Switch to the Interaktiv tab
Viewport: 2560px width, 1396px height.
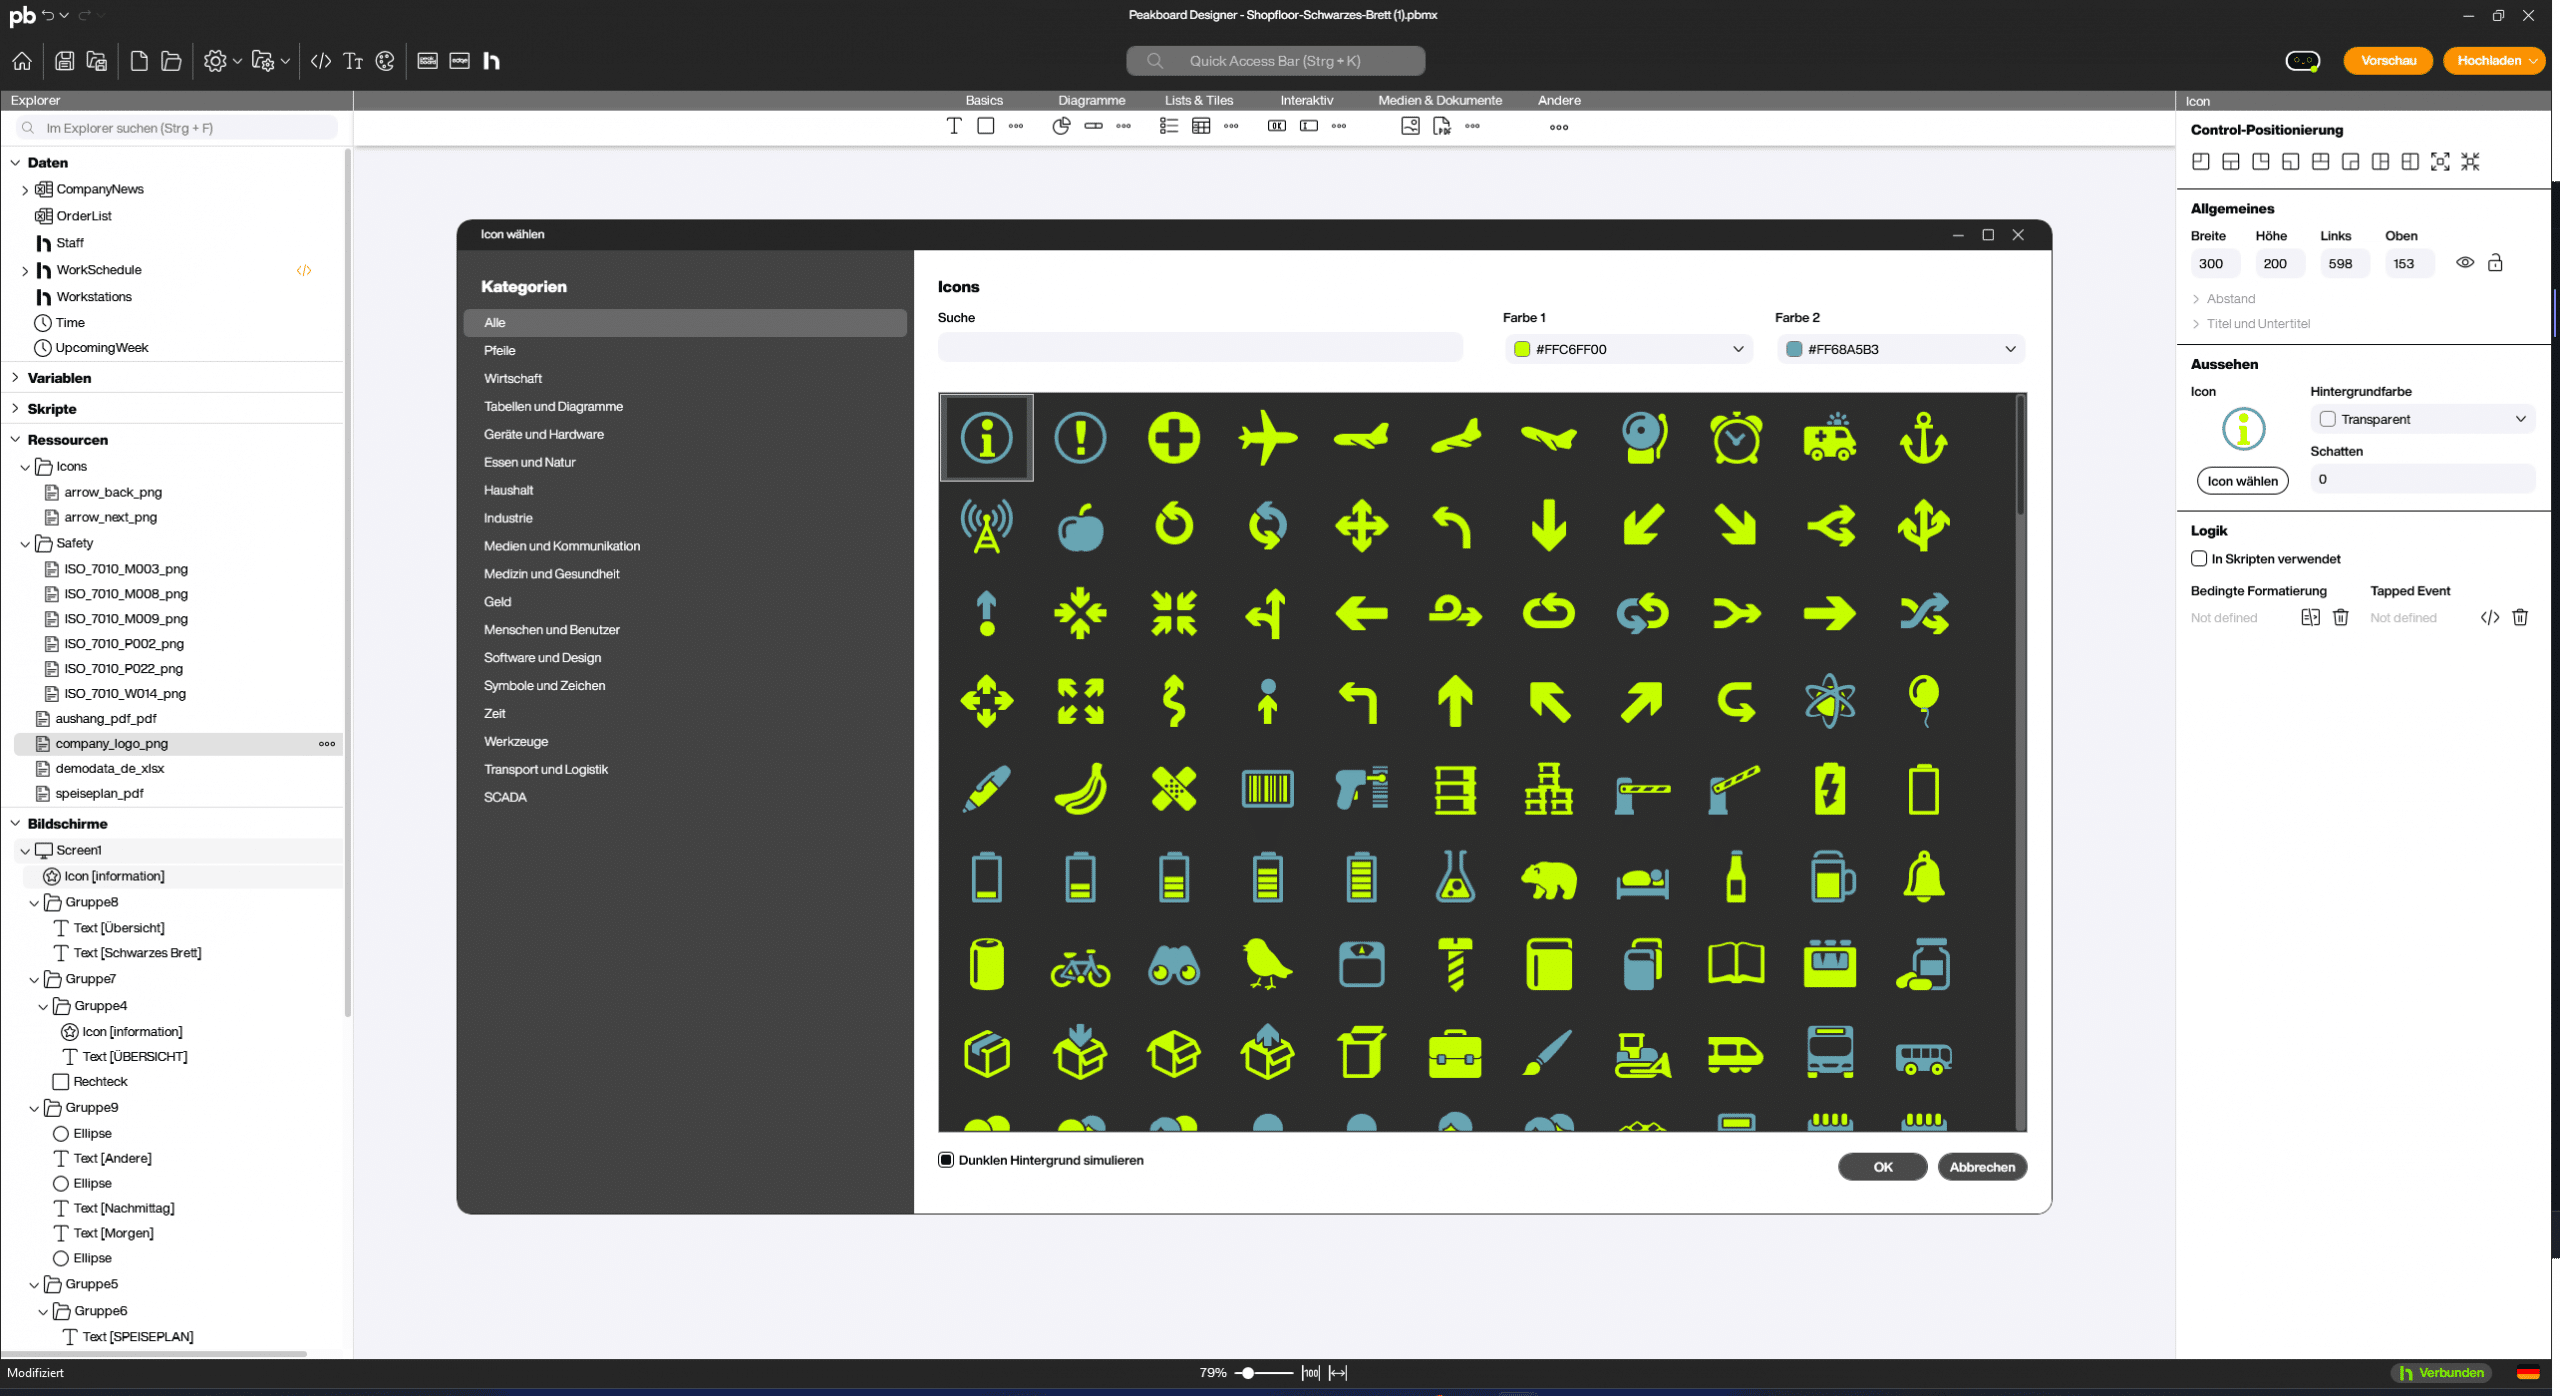click(x=1305, y=100)
